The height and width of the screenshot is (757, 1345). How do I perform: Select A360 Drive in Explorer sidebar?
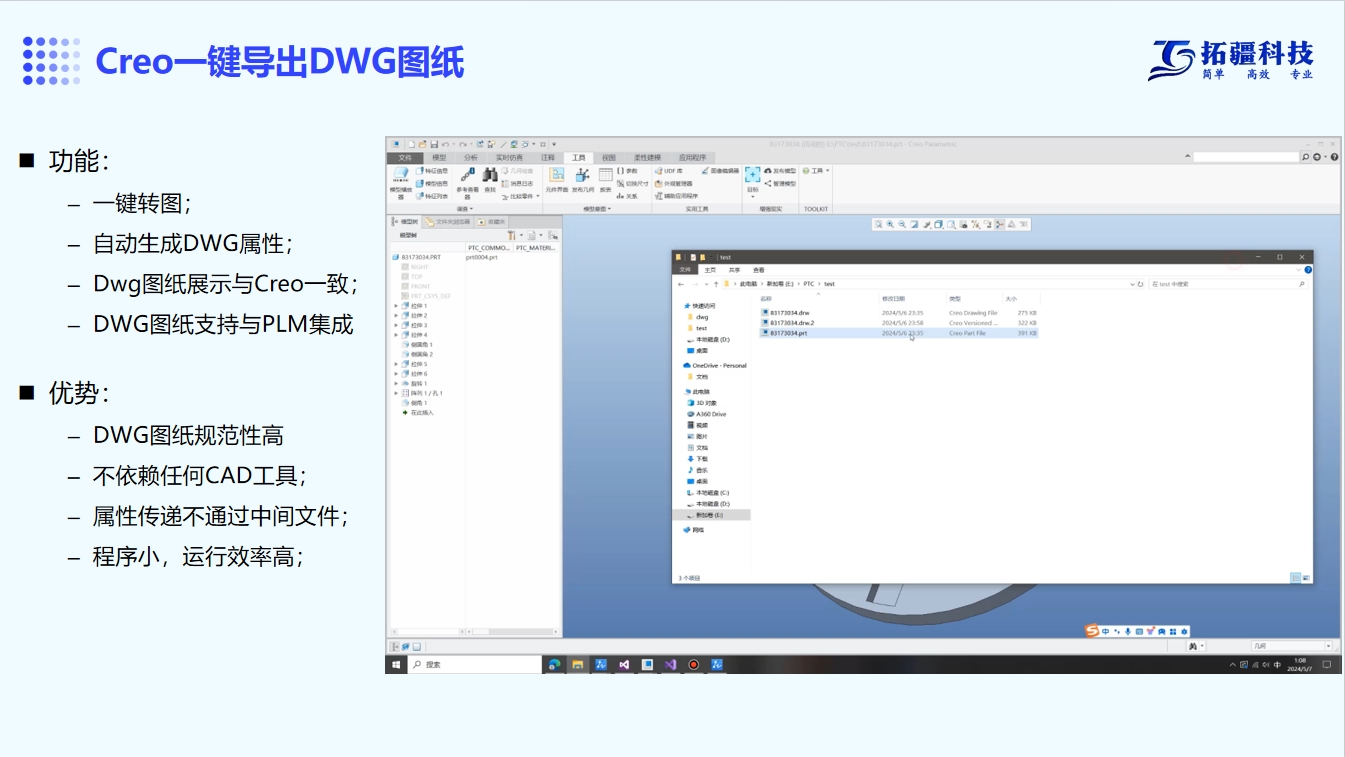(x=706, y=414)
